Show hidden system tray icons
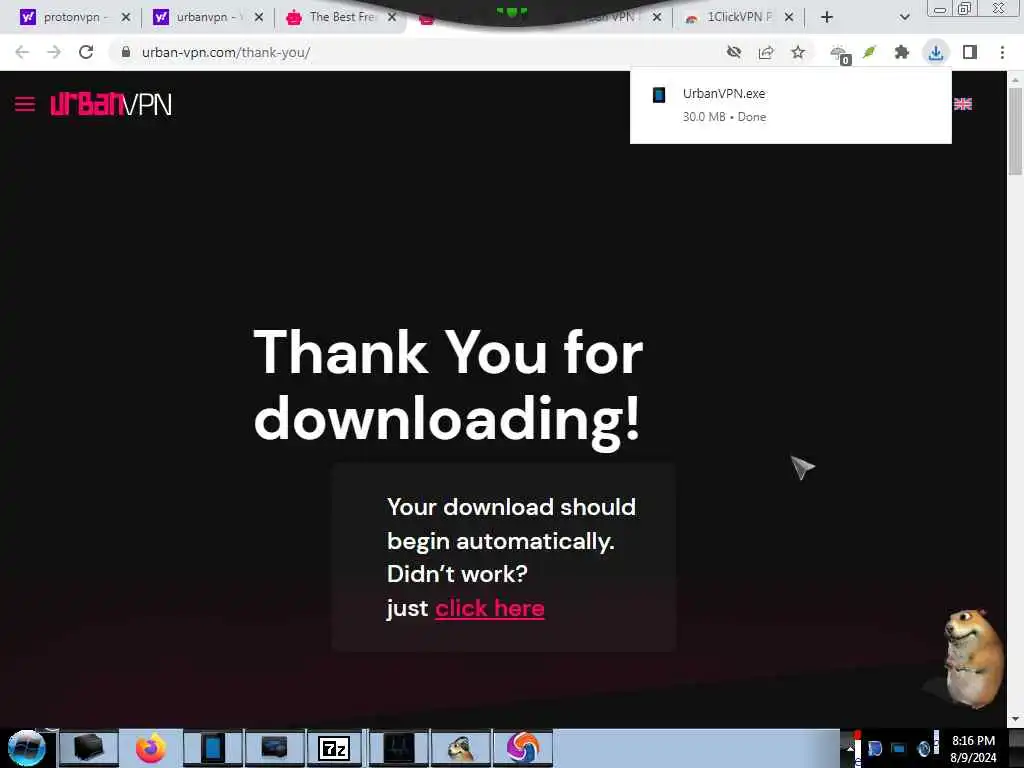 850,748
